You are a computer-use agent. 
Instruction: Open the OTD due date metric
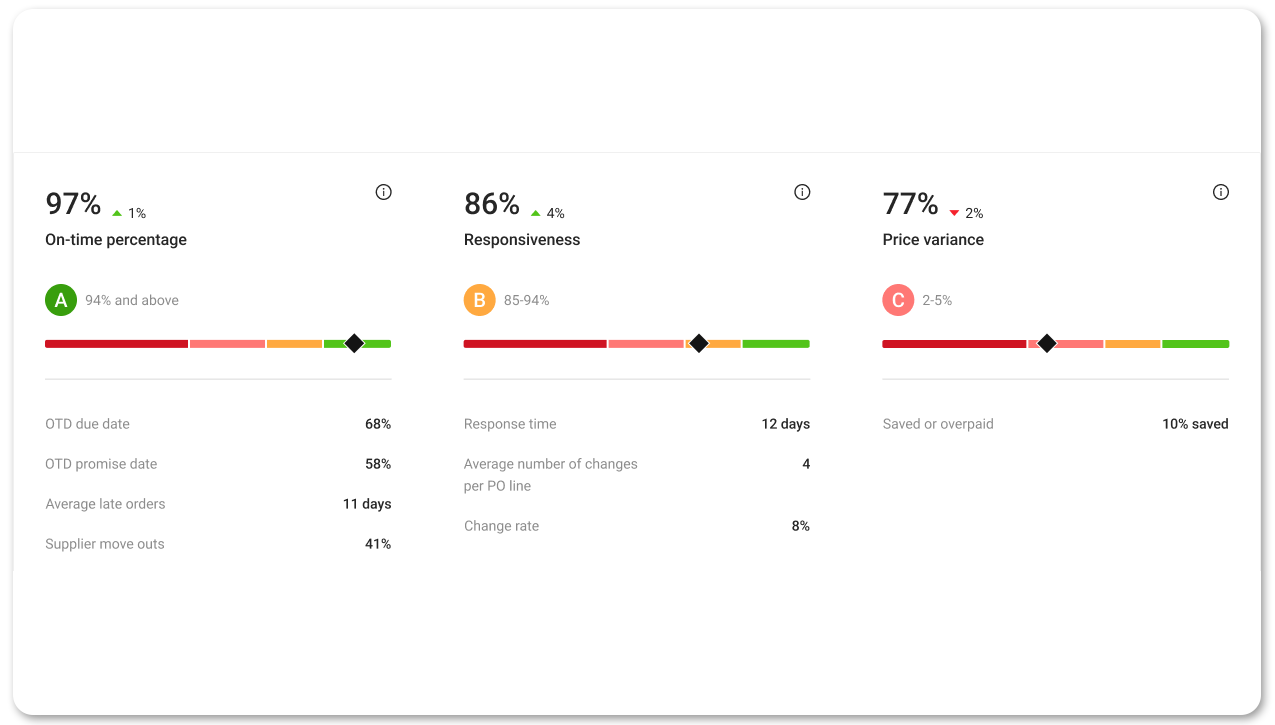point(87,423)
